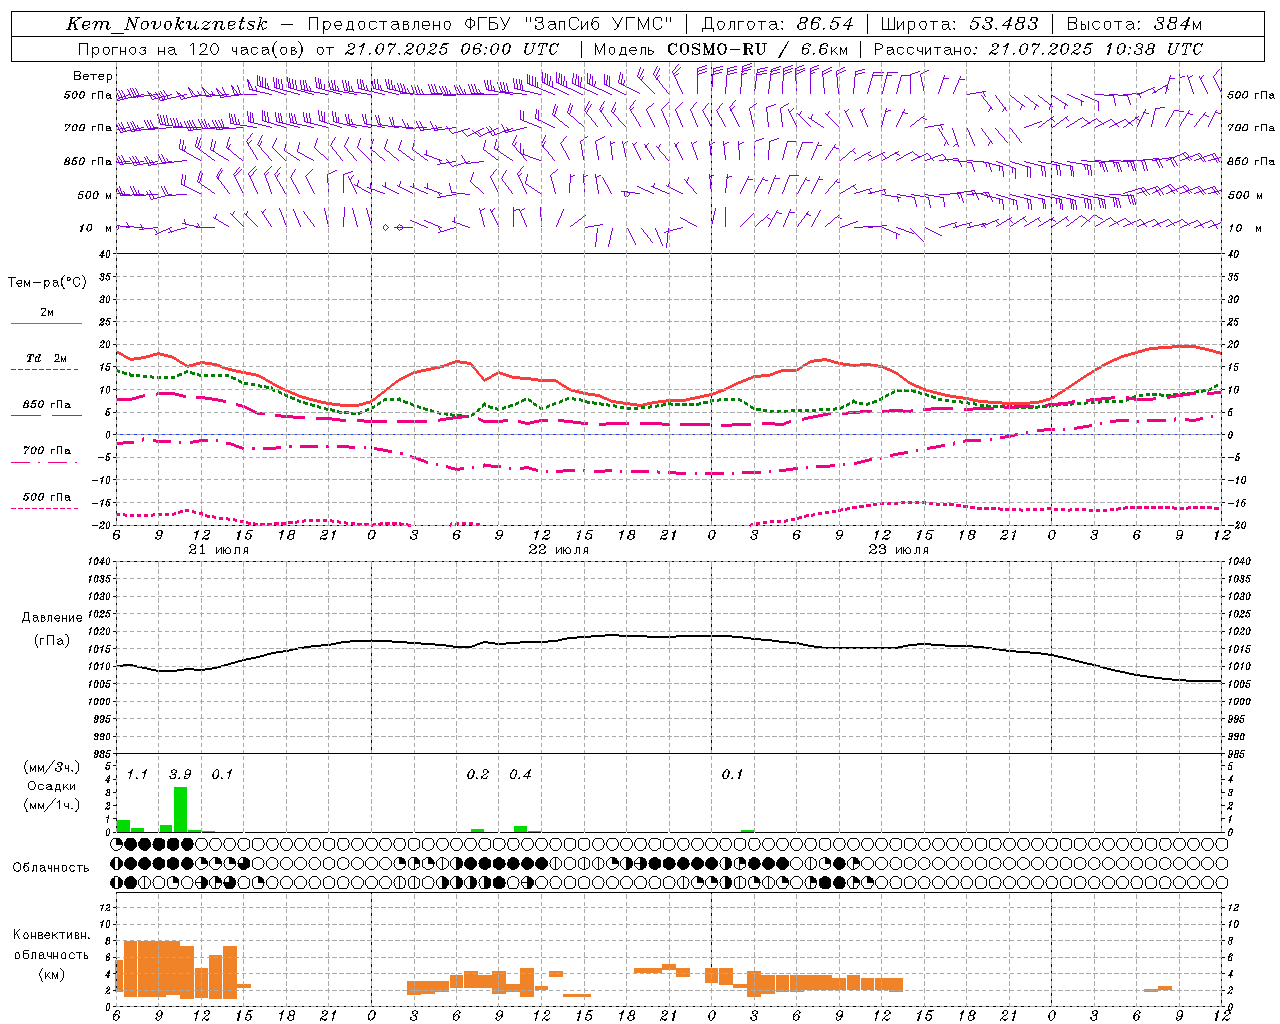Click the 10 м wind level label at left
This screenshot has width=1280, height=1024.
point(95,228)
